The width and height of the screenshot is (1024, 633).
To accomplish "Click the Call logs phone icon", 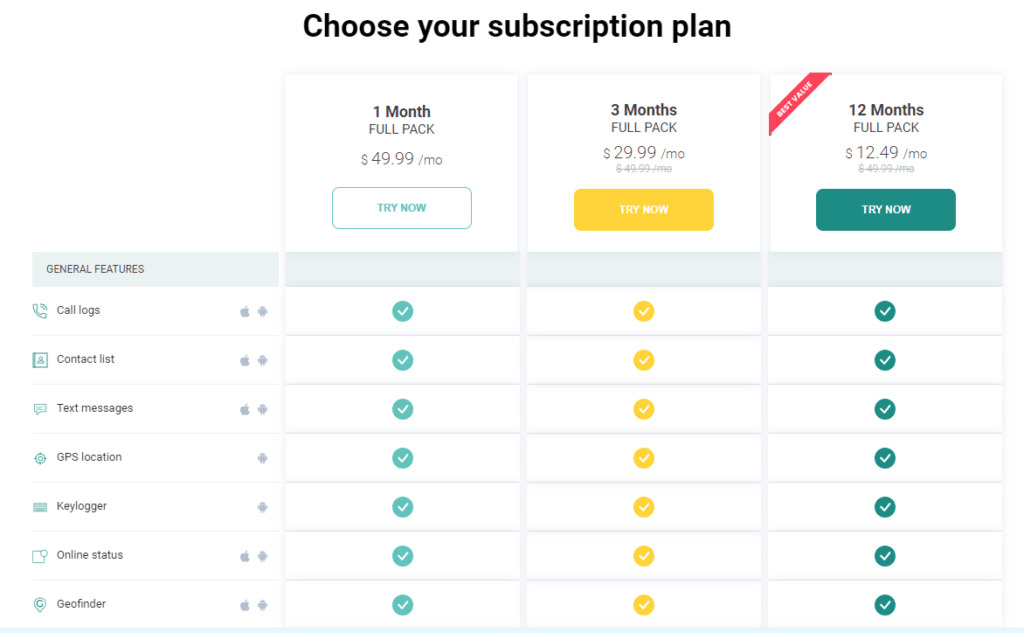I will pos(38,310).
